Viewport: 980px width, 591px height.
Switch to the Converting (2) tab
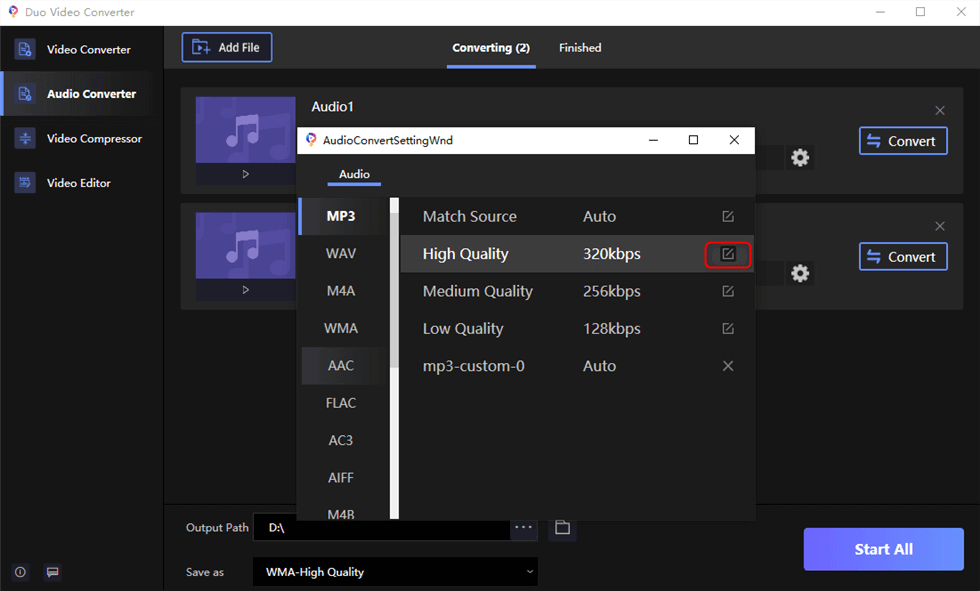[x=491, y=48]
